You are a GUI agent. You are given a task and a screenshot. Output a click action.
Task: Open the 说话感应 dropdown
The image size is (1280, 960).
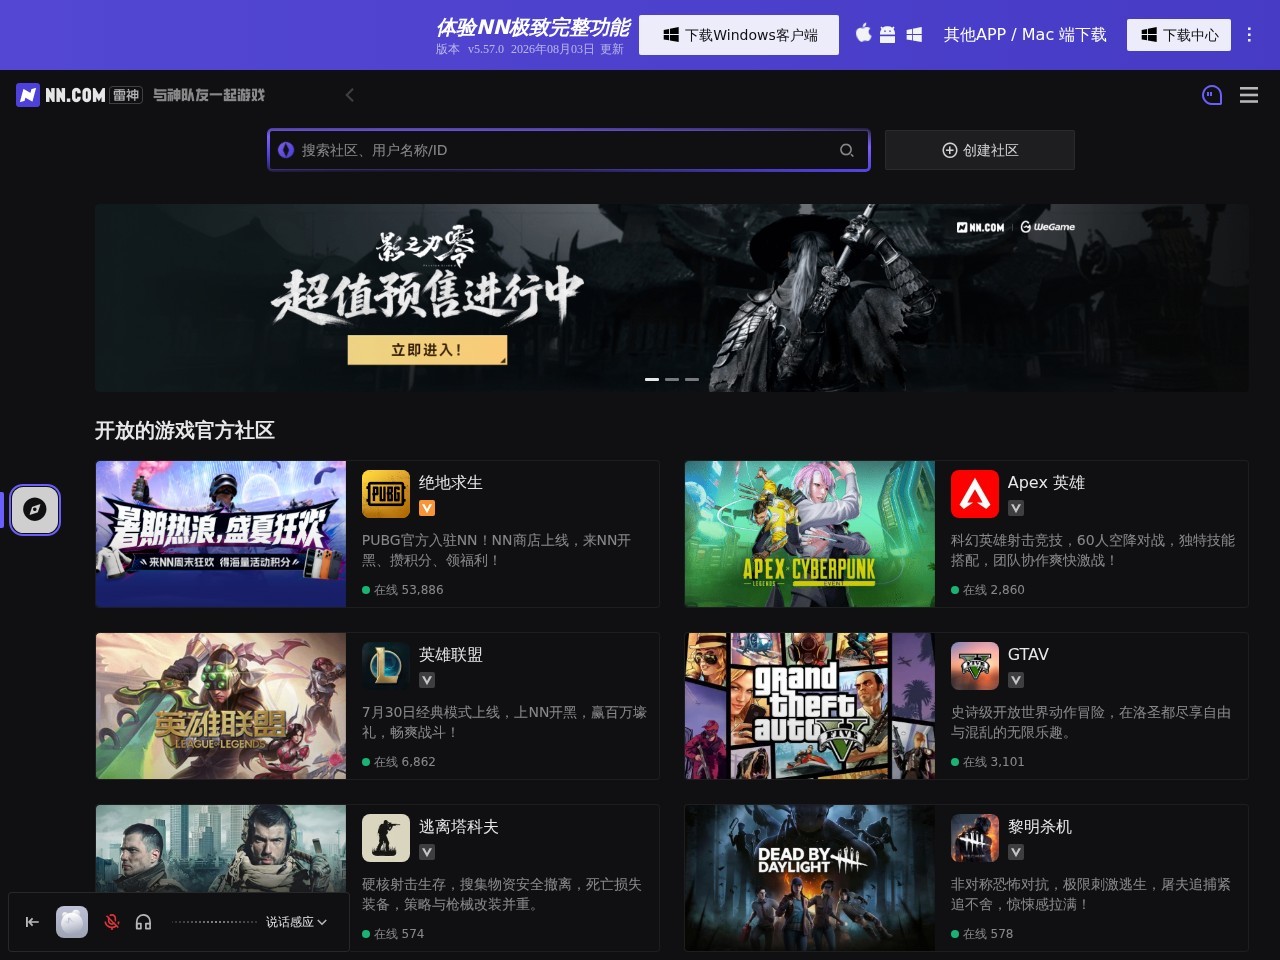click(x=297, y=922)
